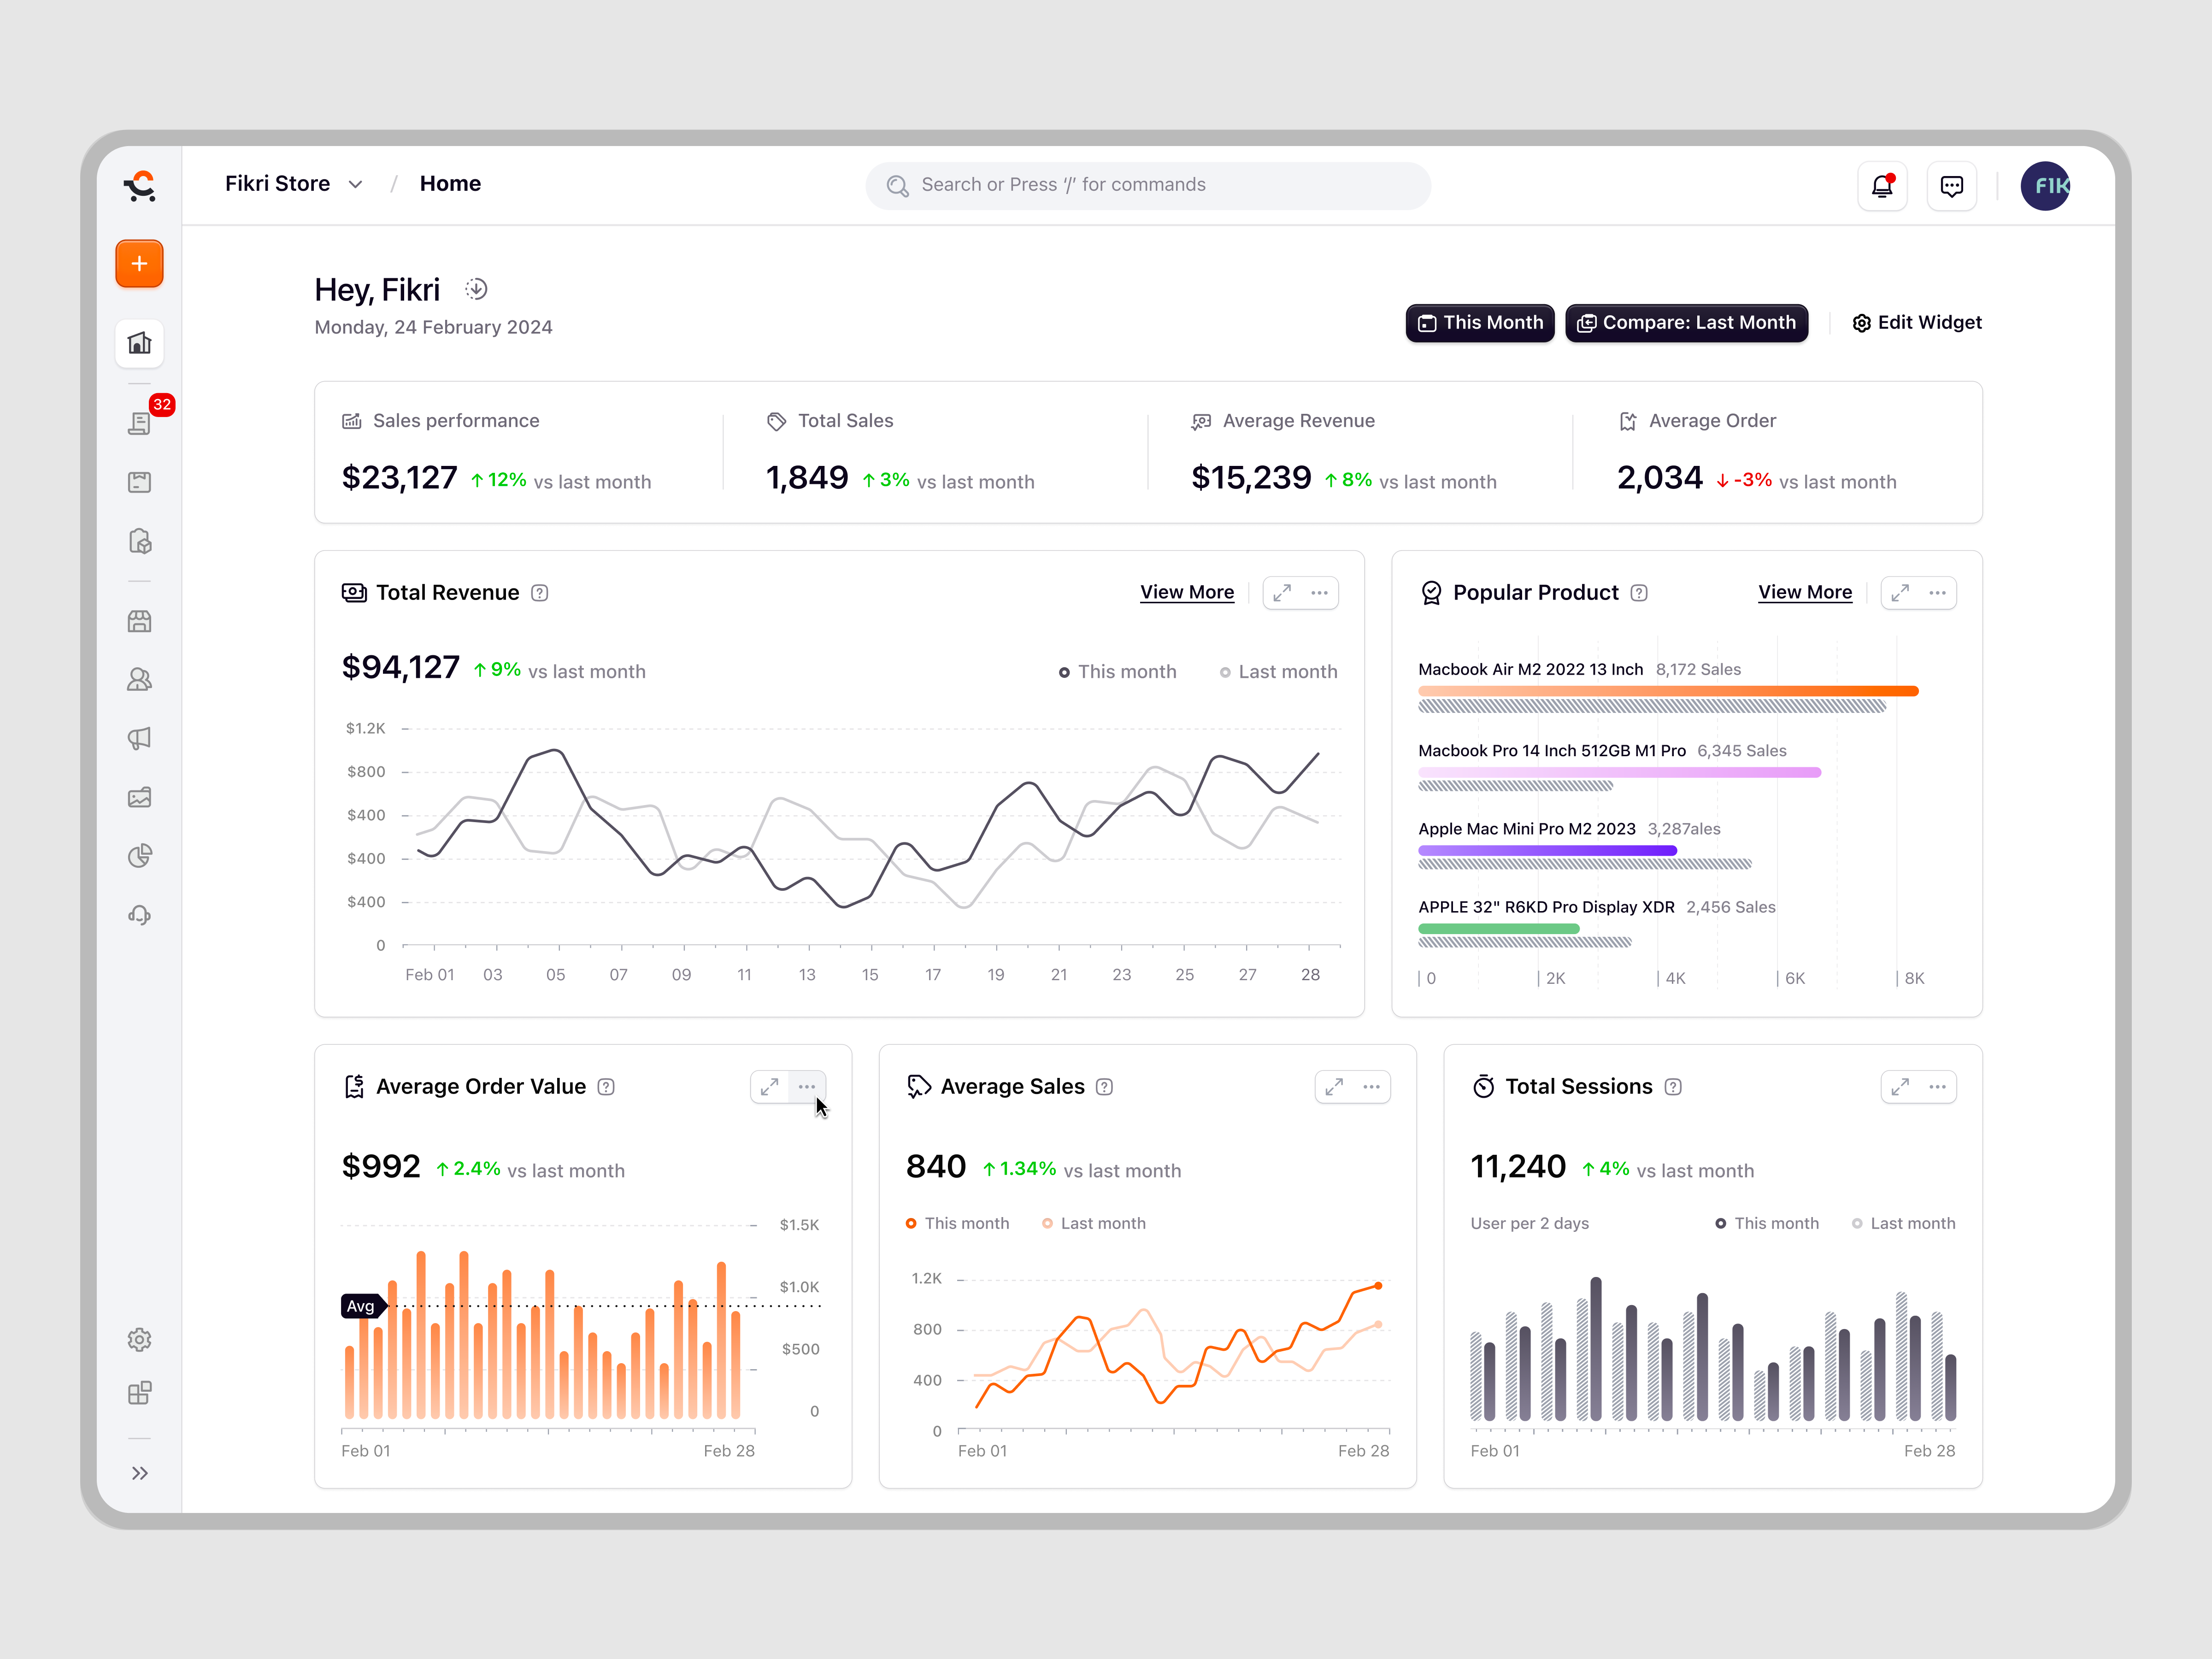
Task: Click the orange plus icon to create new
Action: coord(139,263)
